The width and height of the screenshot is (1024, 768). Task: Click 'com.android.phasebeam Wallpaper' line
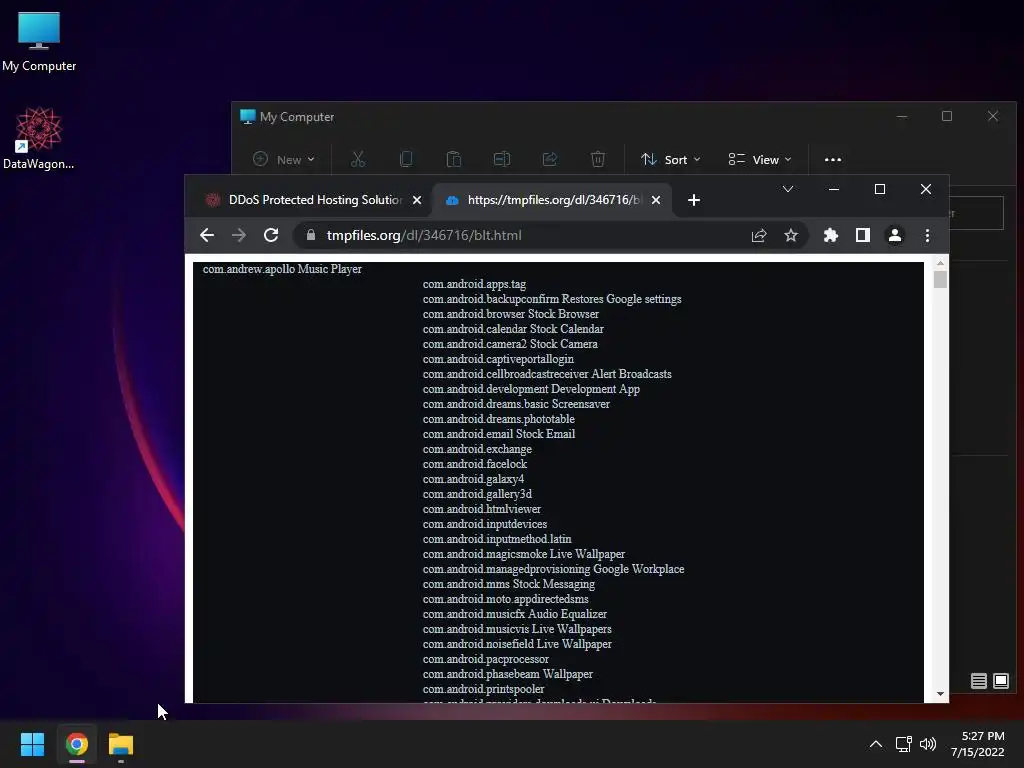(x=508, y=674)
